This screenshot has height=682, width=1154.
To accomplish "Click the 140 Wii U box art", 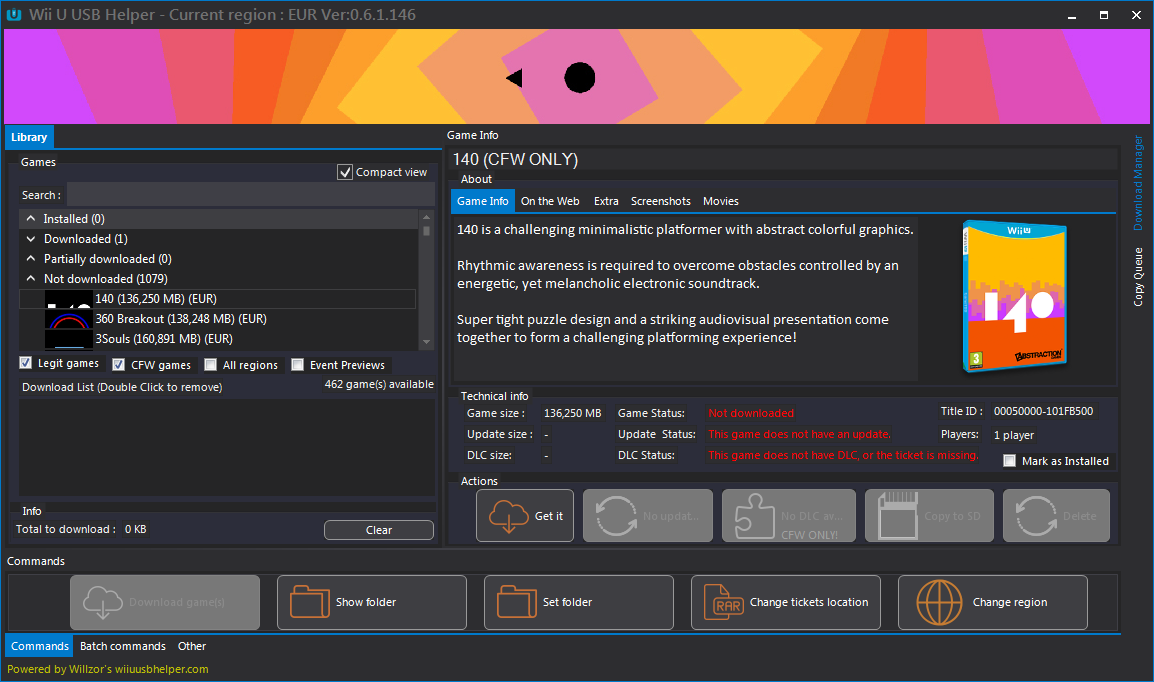I will pos(1014,296).
